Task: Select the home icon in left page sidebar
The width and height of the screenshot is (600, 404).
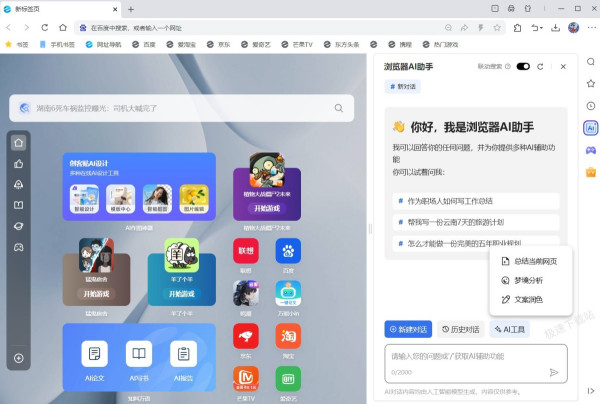Action: (18, 143)
